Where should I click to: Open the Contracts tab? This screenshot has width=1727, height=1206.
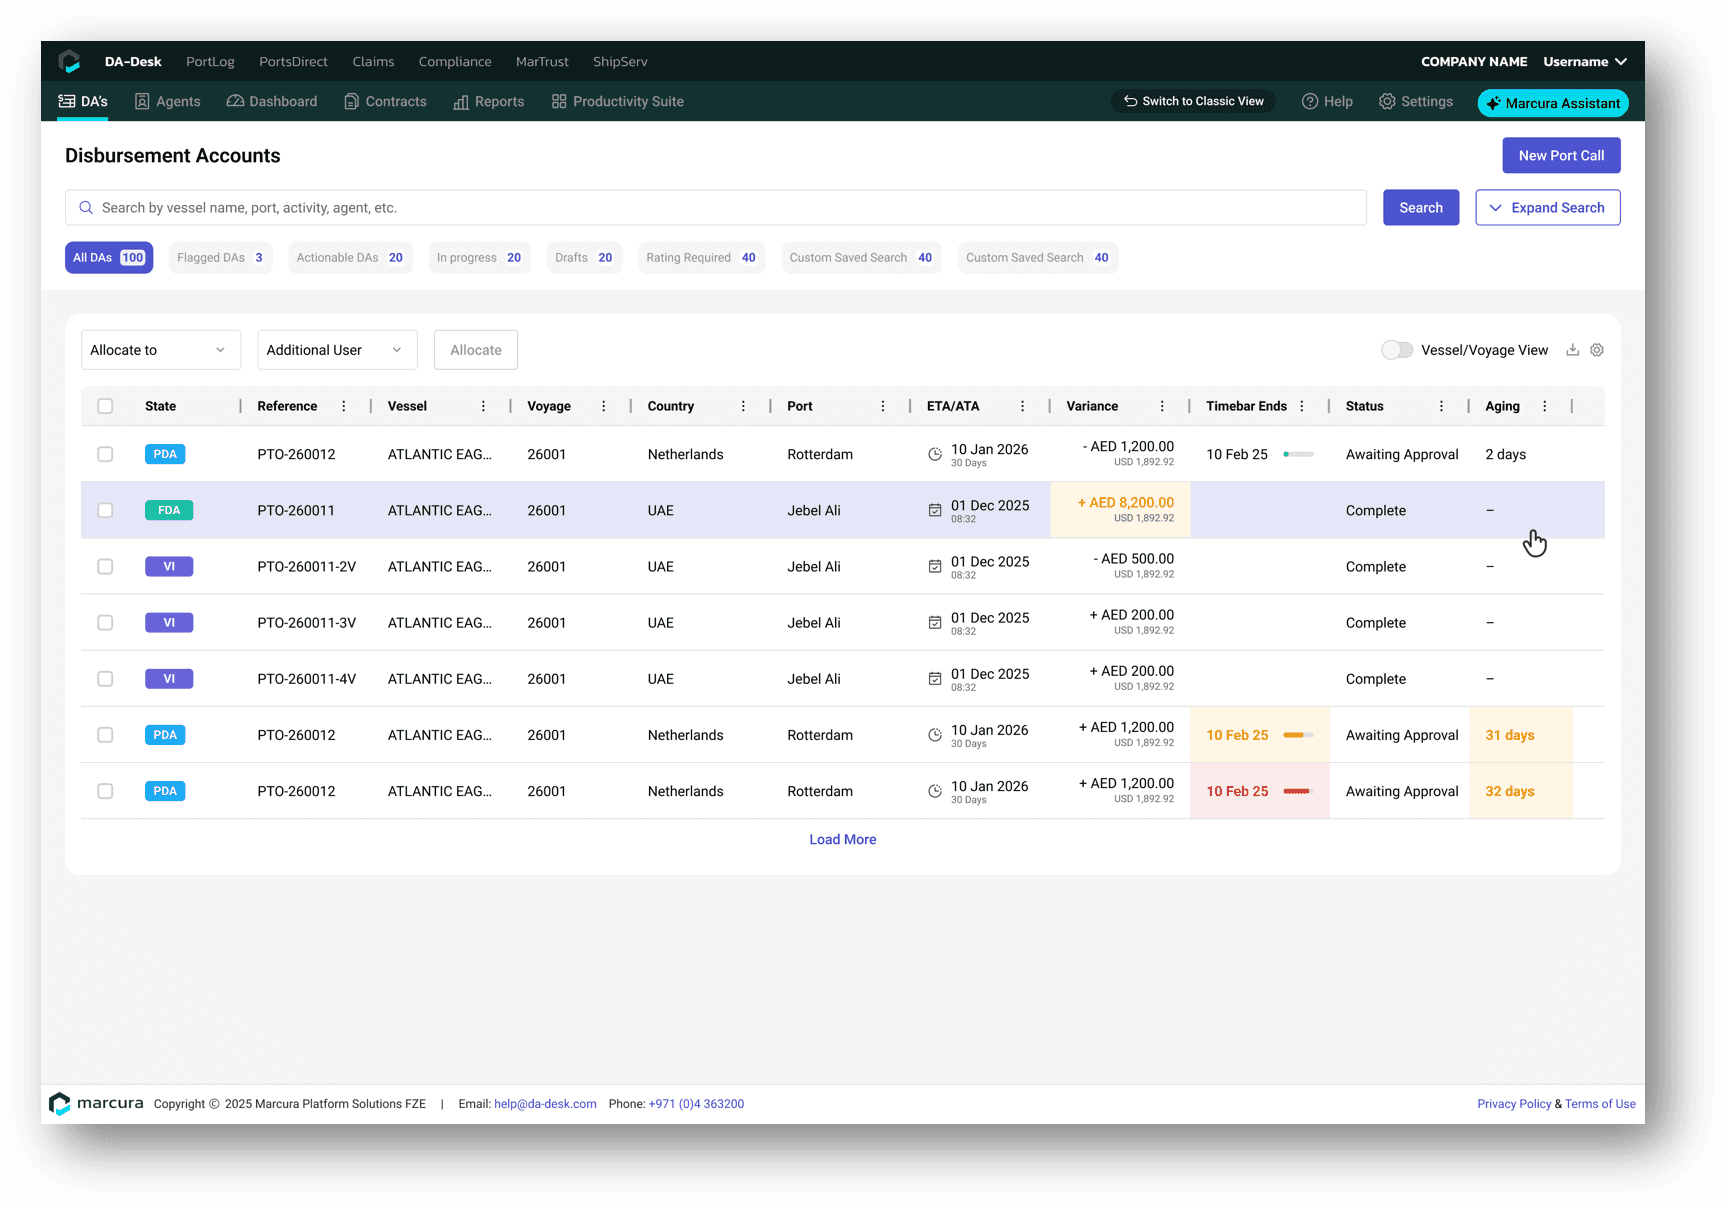(385, 101)
